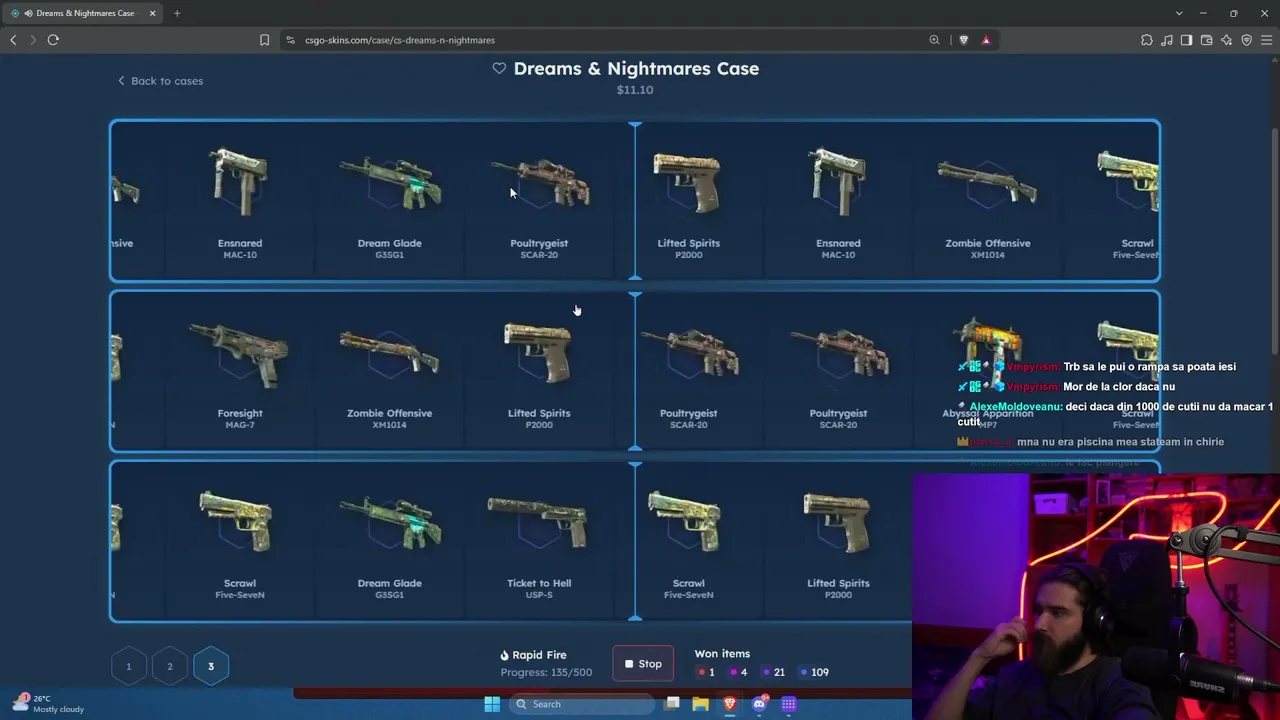Viewport: 1280px width, 720px height.
Task: Open the Windows Start menu
Action: coord(492,704)
